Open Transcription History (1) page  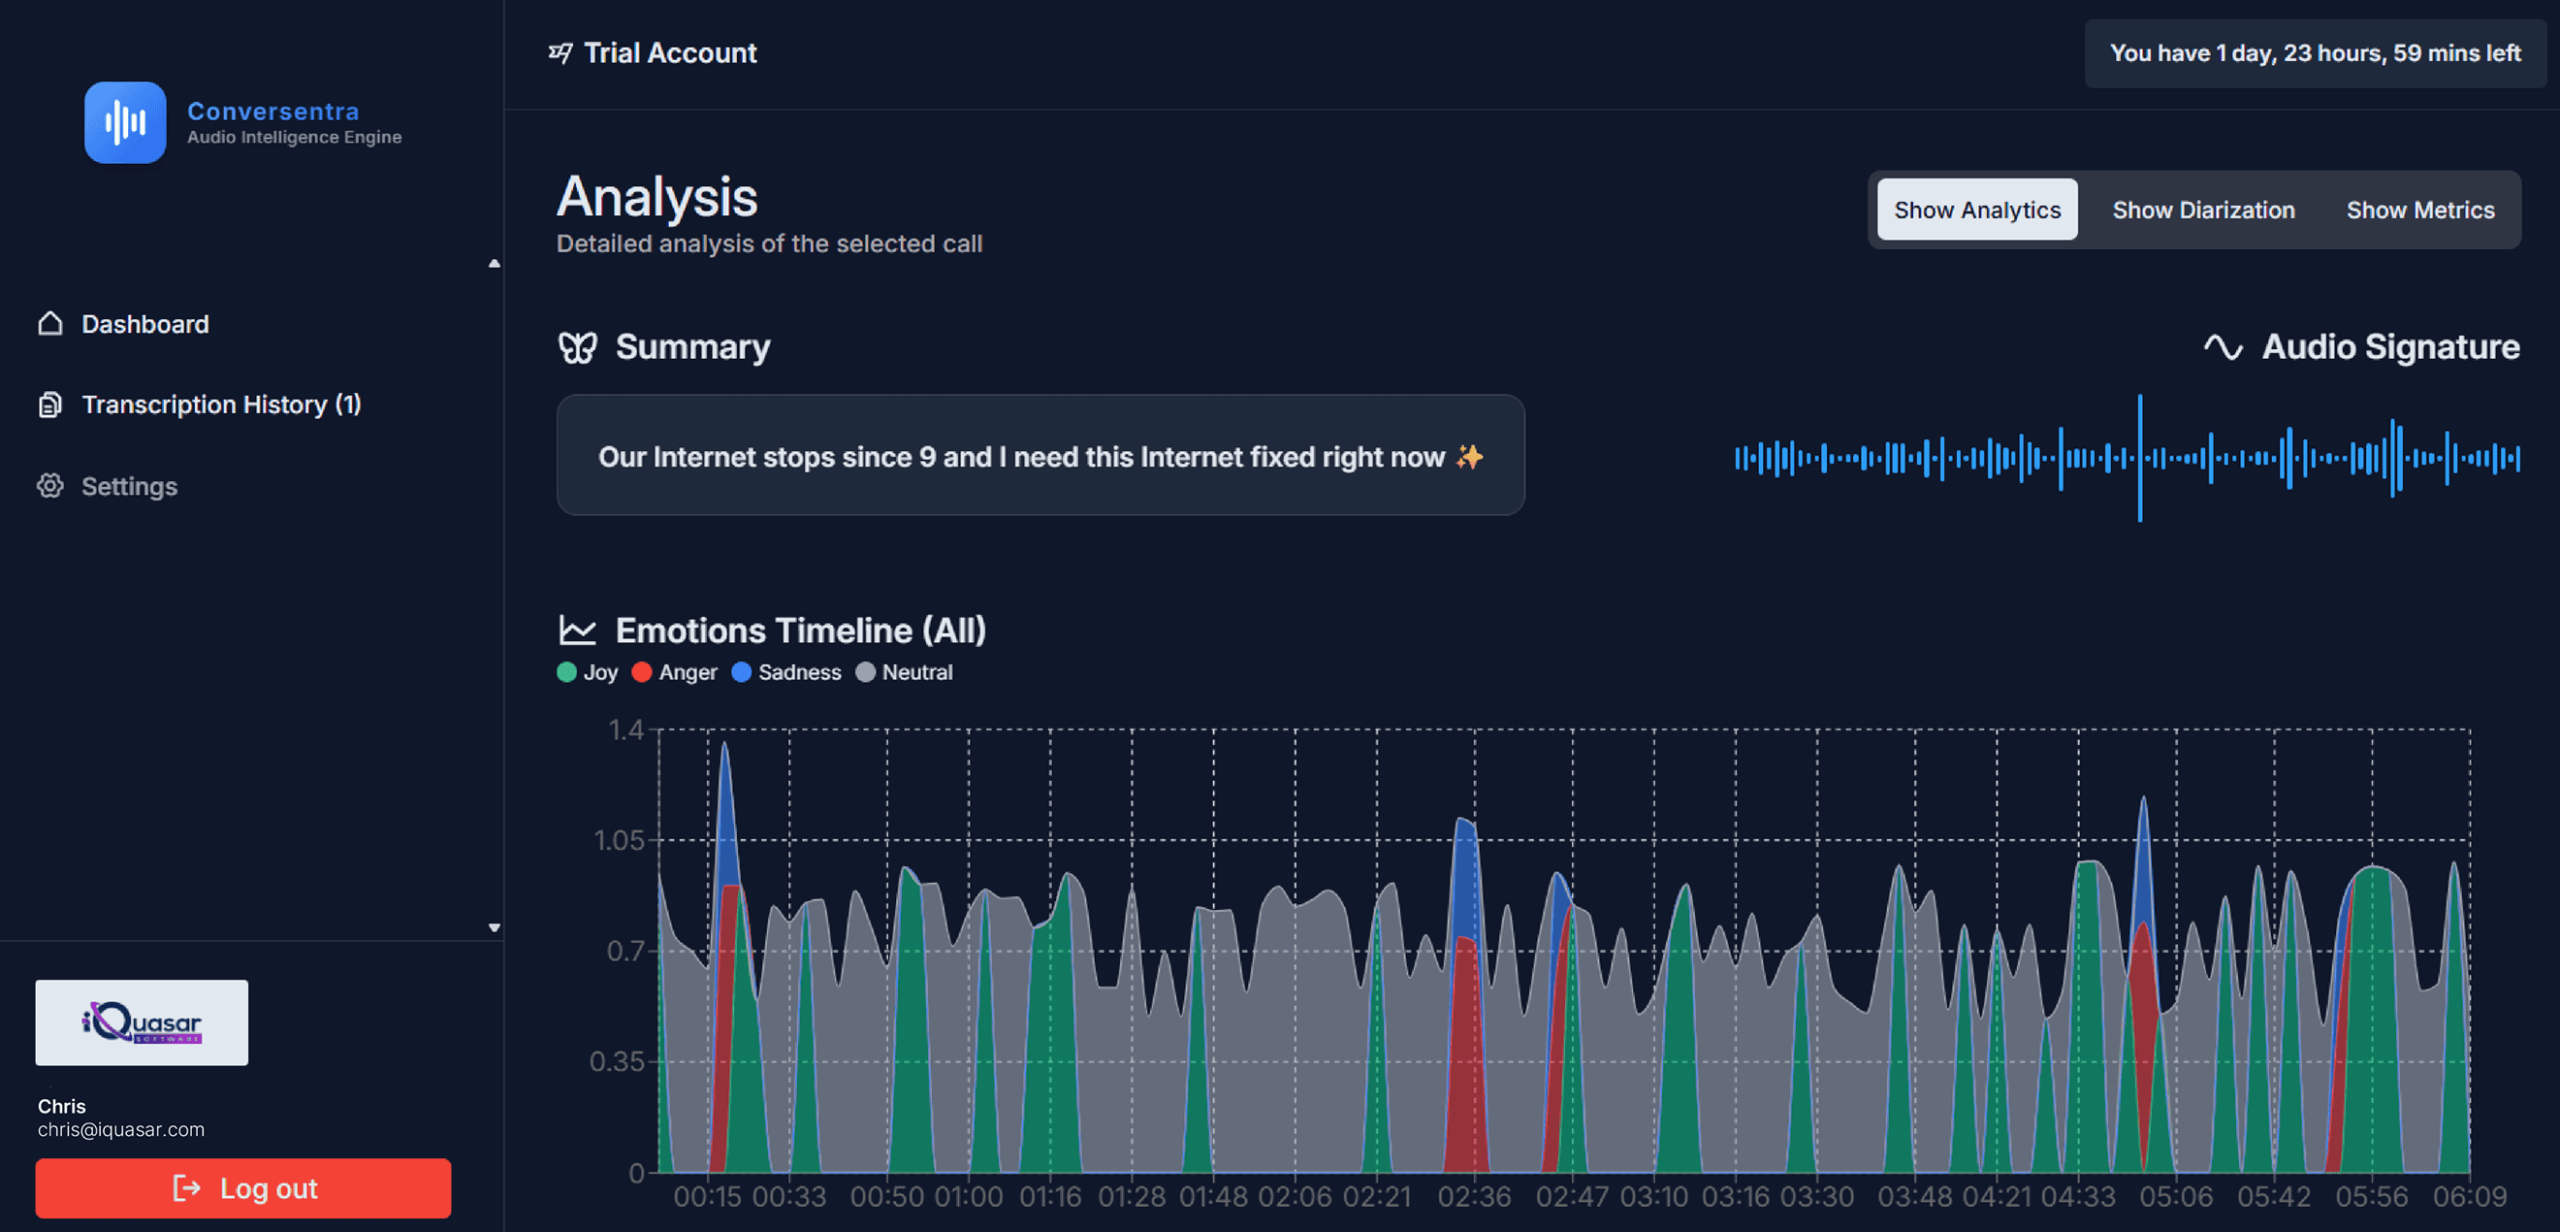pos(221,404)
